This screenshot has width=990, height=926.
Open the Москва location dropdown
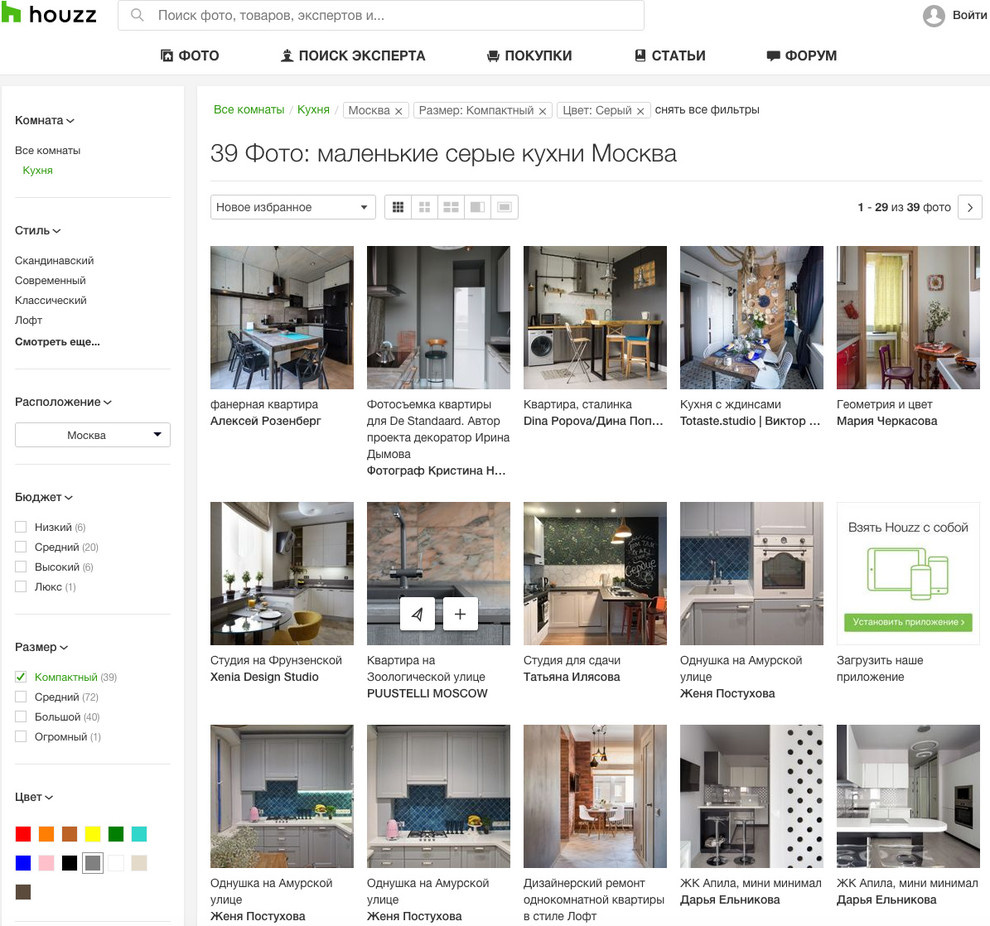click(x=92, y=434)
